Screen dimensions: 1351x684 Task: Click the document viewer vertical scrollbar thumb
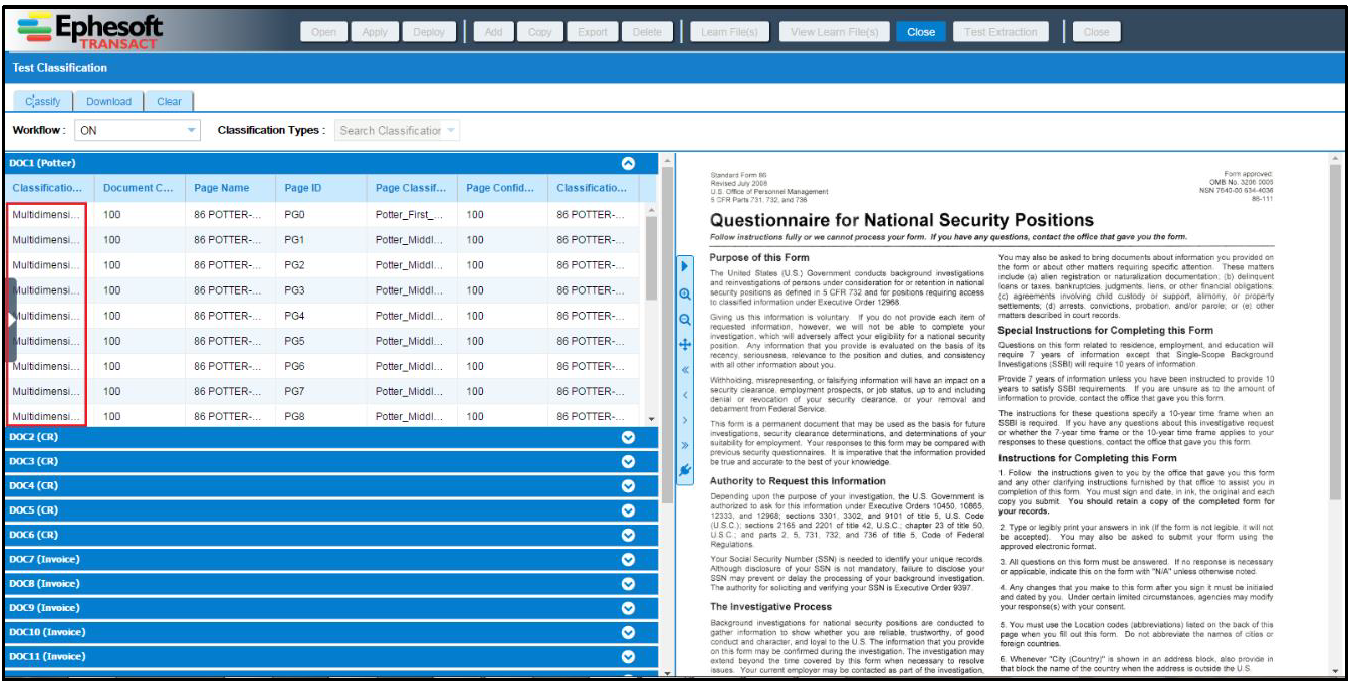point(1335,335)
